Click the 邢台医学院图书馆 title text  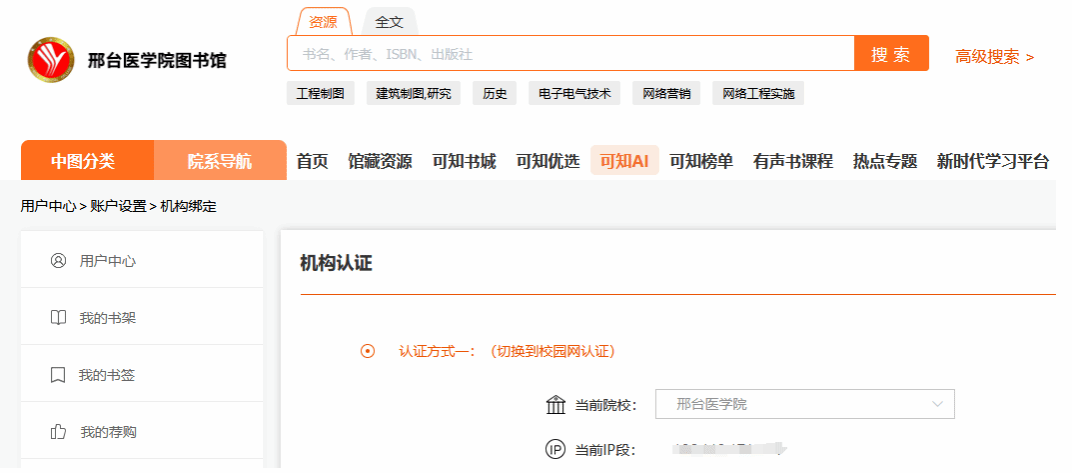[157, 60]
